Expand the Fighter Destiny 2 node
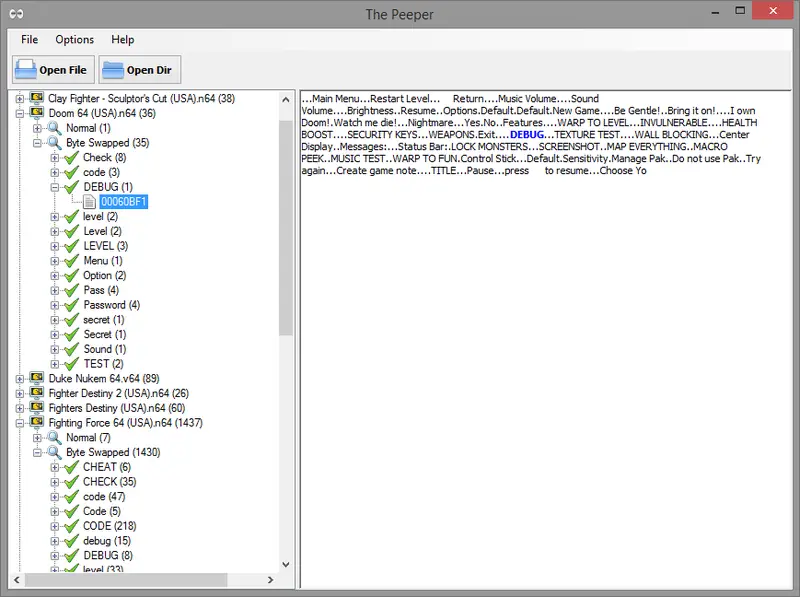This screenshot has height=597, width=800. tap(19, 393)
